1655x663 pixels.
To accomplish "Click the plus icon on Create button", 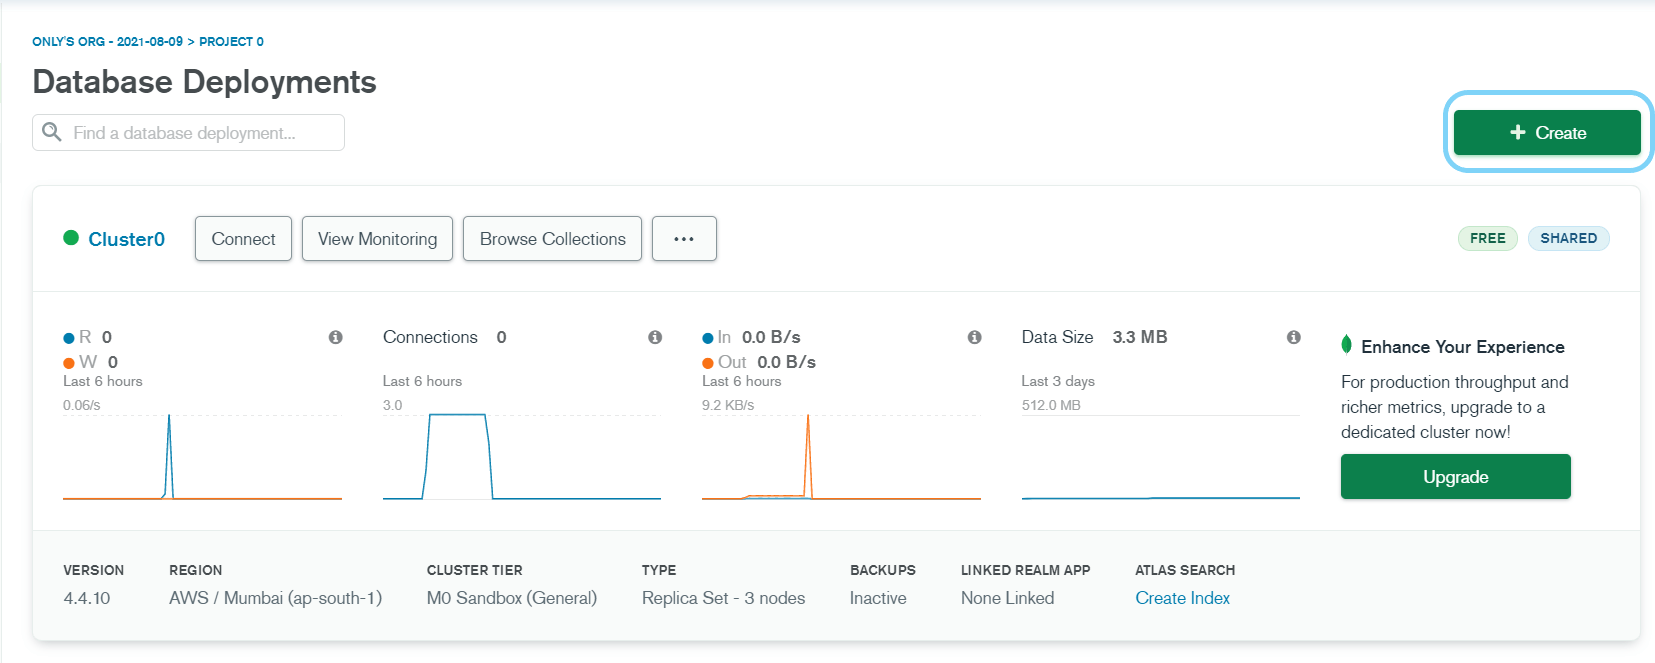I will 1517,133.
